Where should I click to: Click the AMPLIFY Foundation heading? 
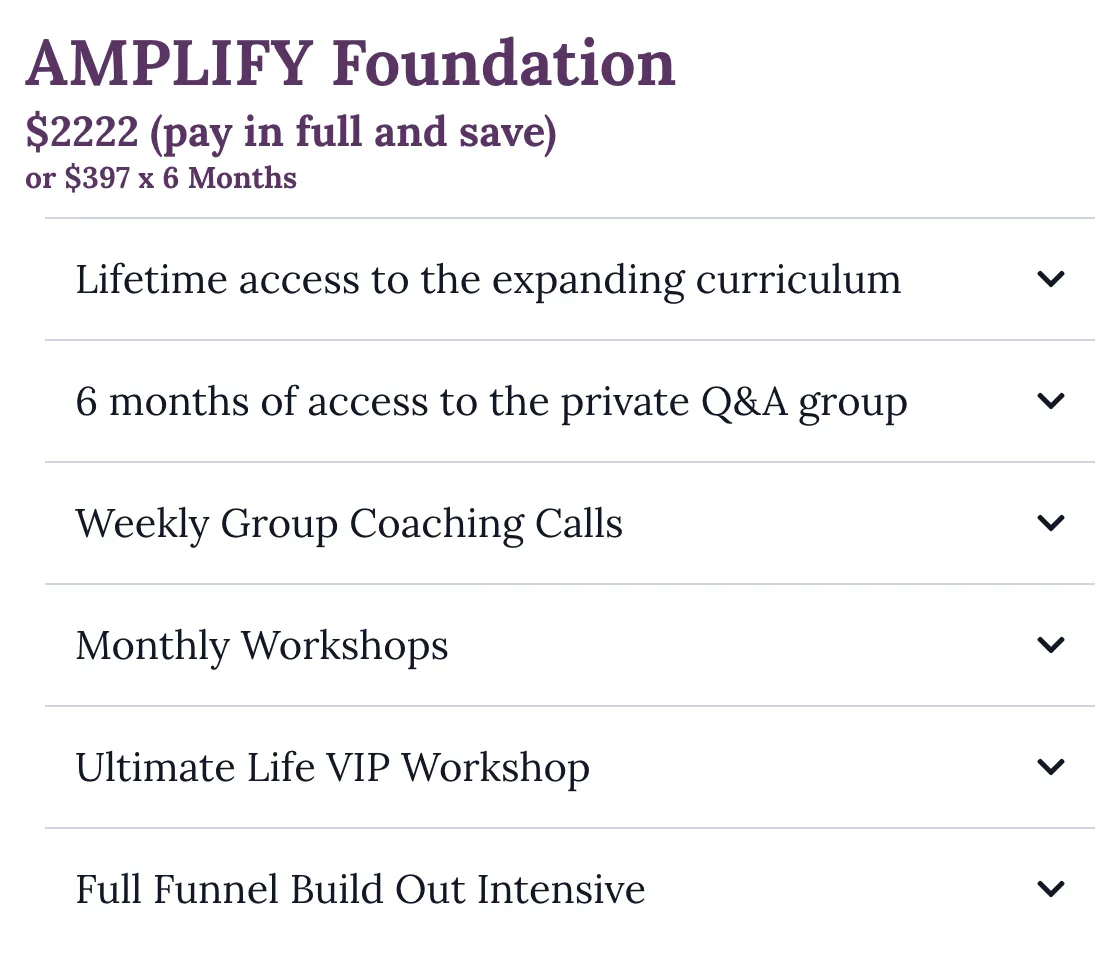click(350, 64)
